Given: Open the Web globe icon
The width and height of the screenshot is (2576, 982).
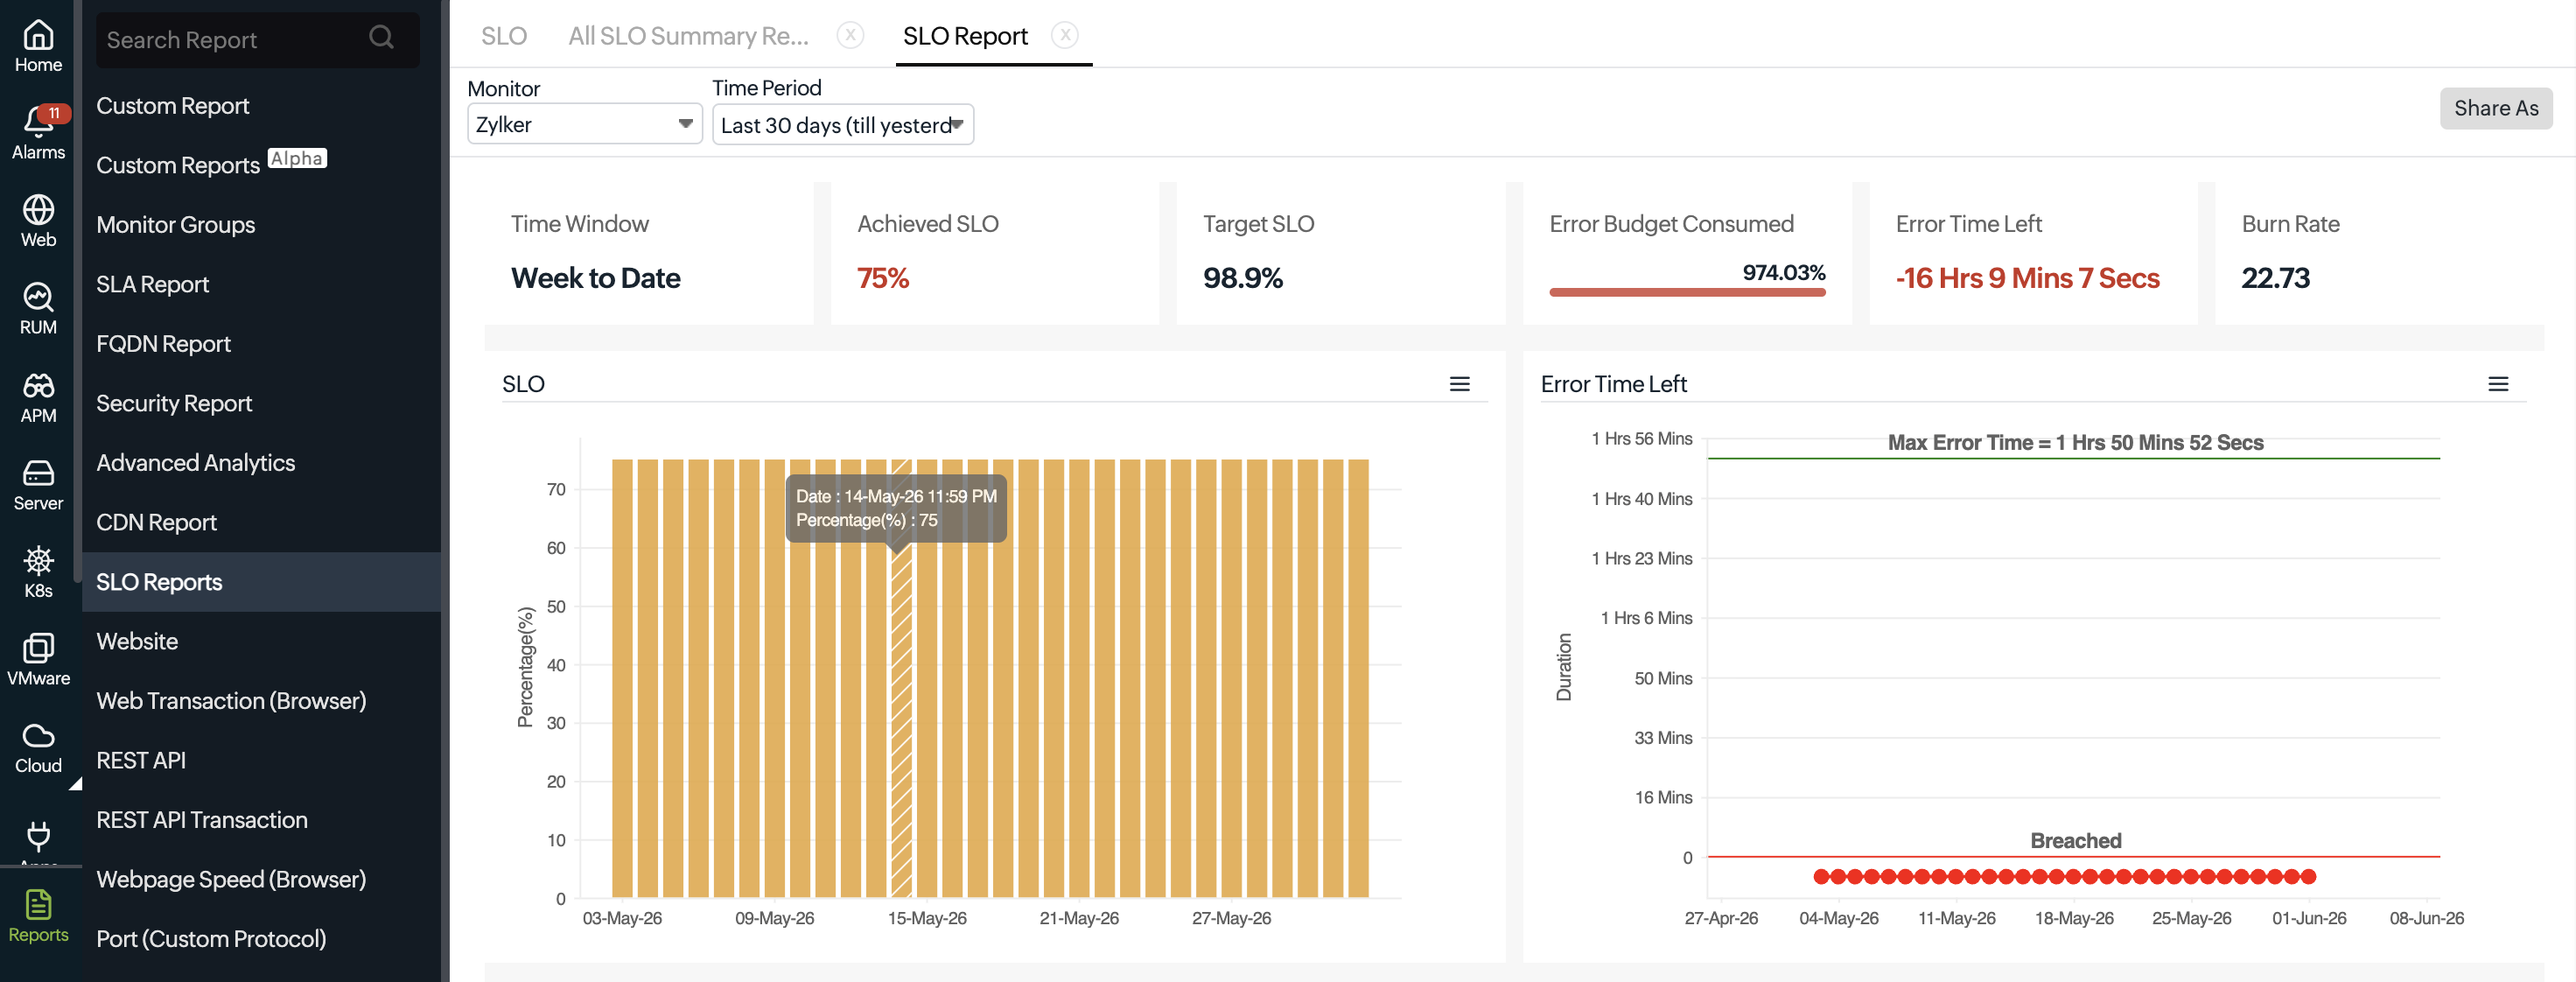Looking at the screenshot, I should [x=38, y=210].
